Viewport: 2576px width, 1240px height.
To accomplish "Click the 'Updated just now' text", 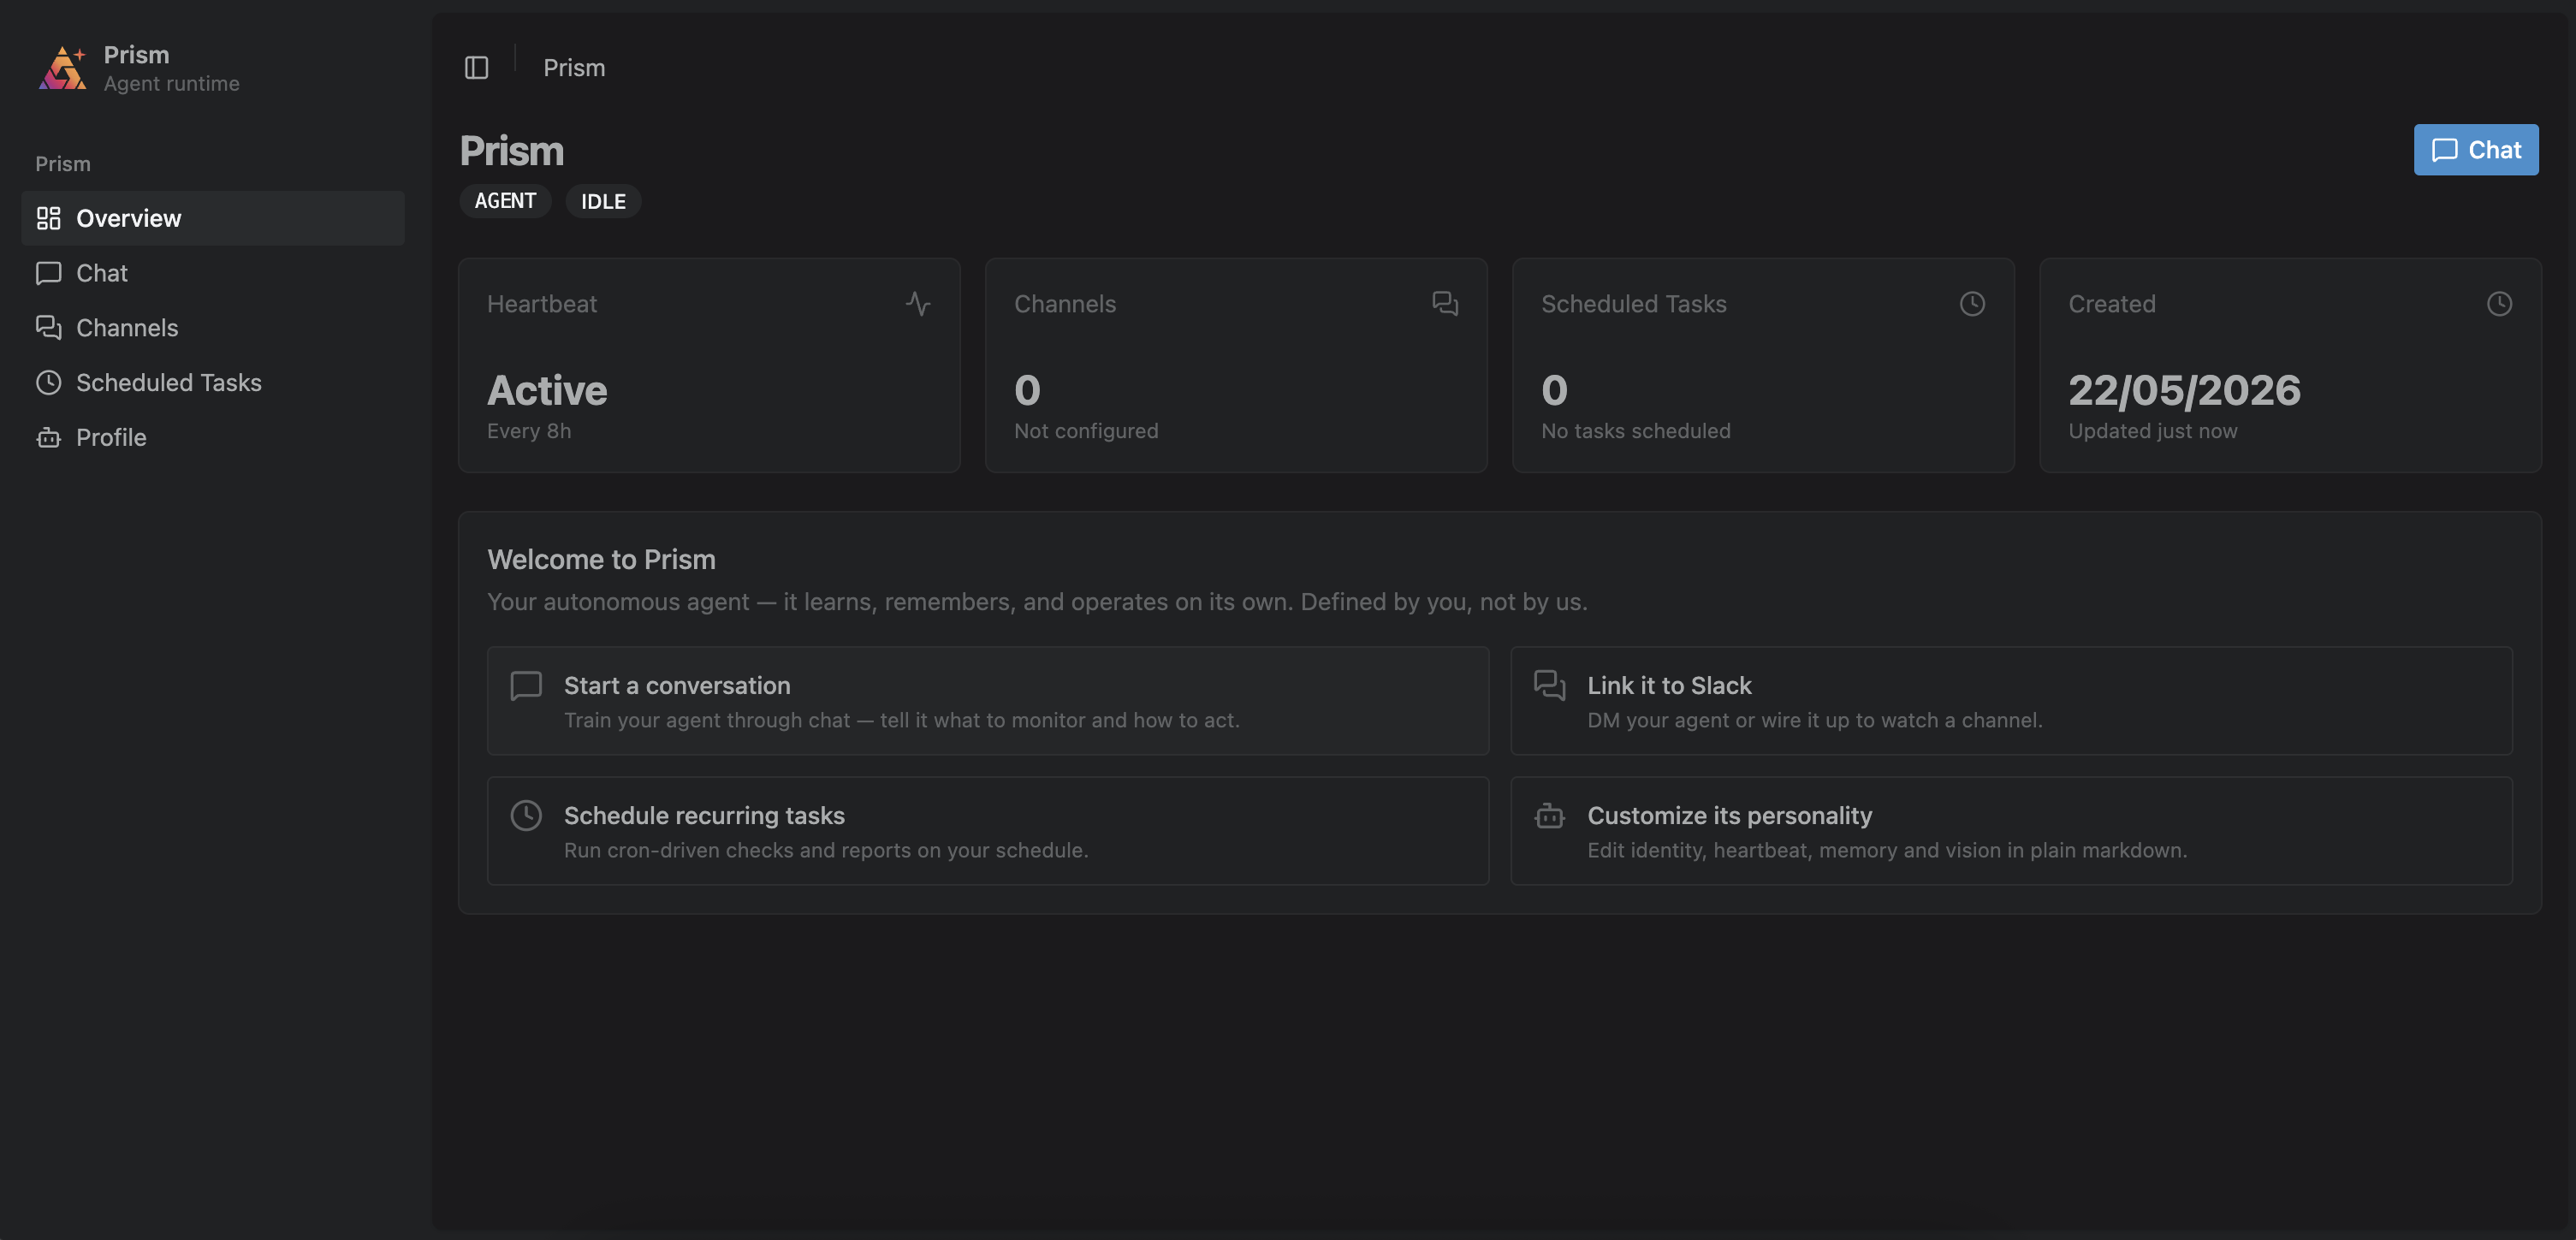I will click(x=2153, y=431).
